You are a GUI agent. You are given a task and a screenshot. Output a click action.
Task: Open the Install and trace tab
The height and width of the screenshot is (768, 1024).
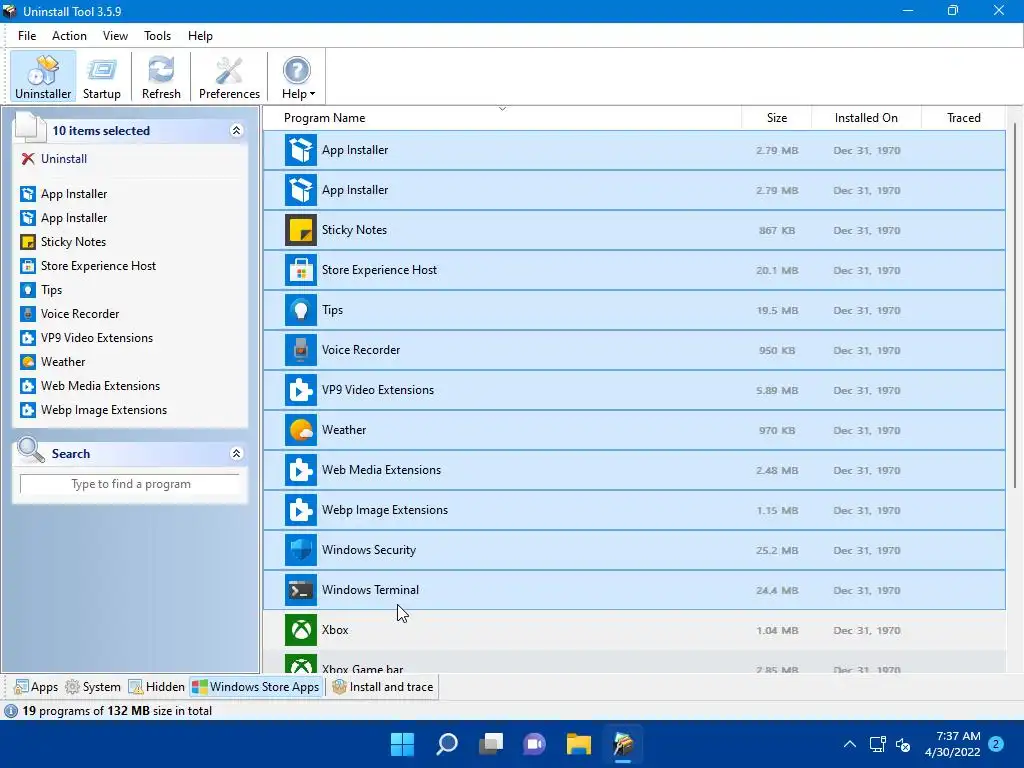383,687
